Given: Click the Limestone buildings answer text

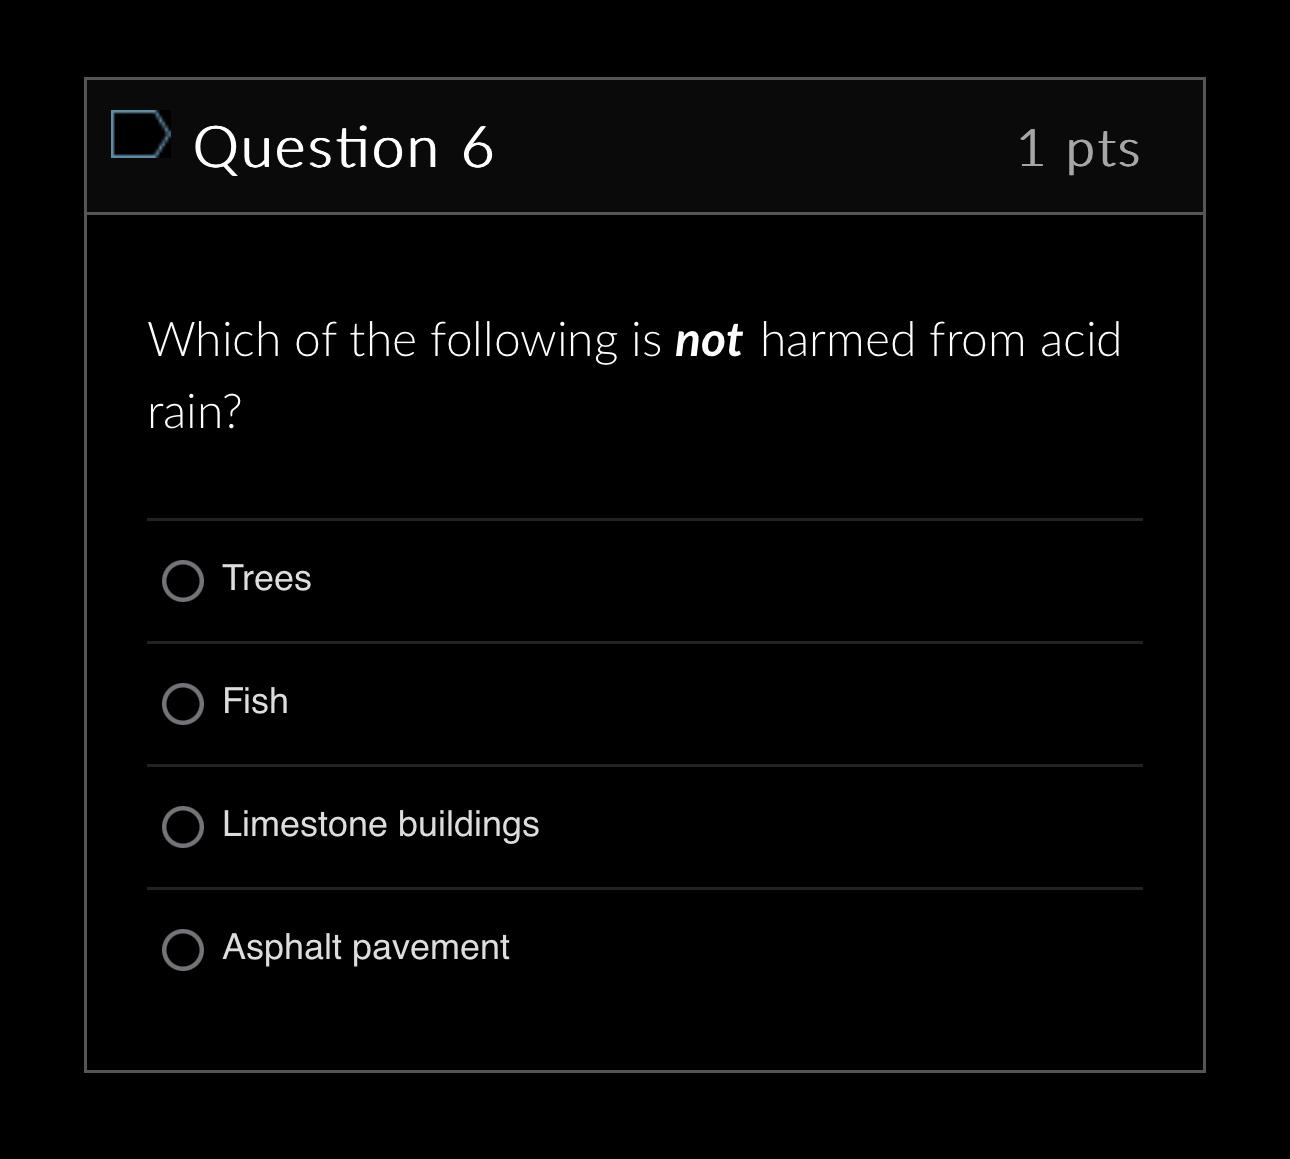Looking at the screenshot, I should pyautogui.click(x=380, y=825).
